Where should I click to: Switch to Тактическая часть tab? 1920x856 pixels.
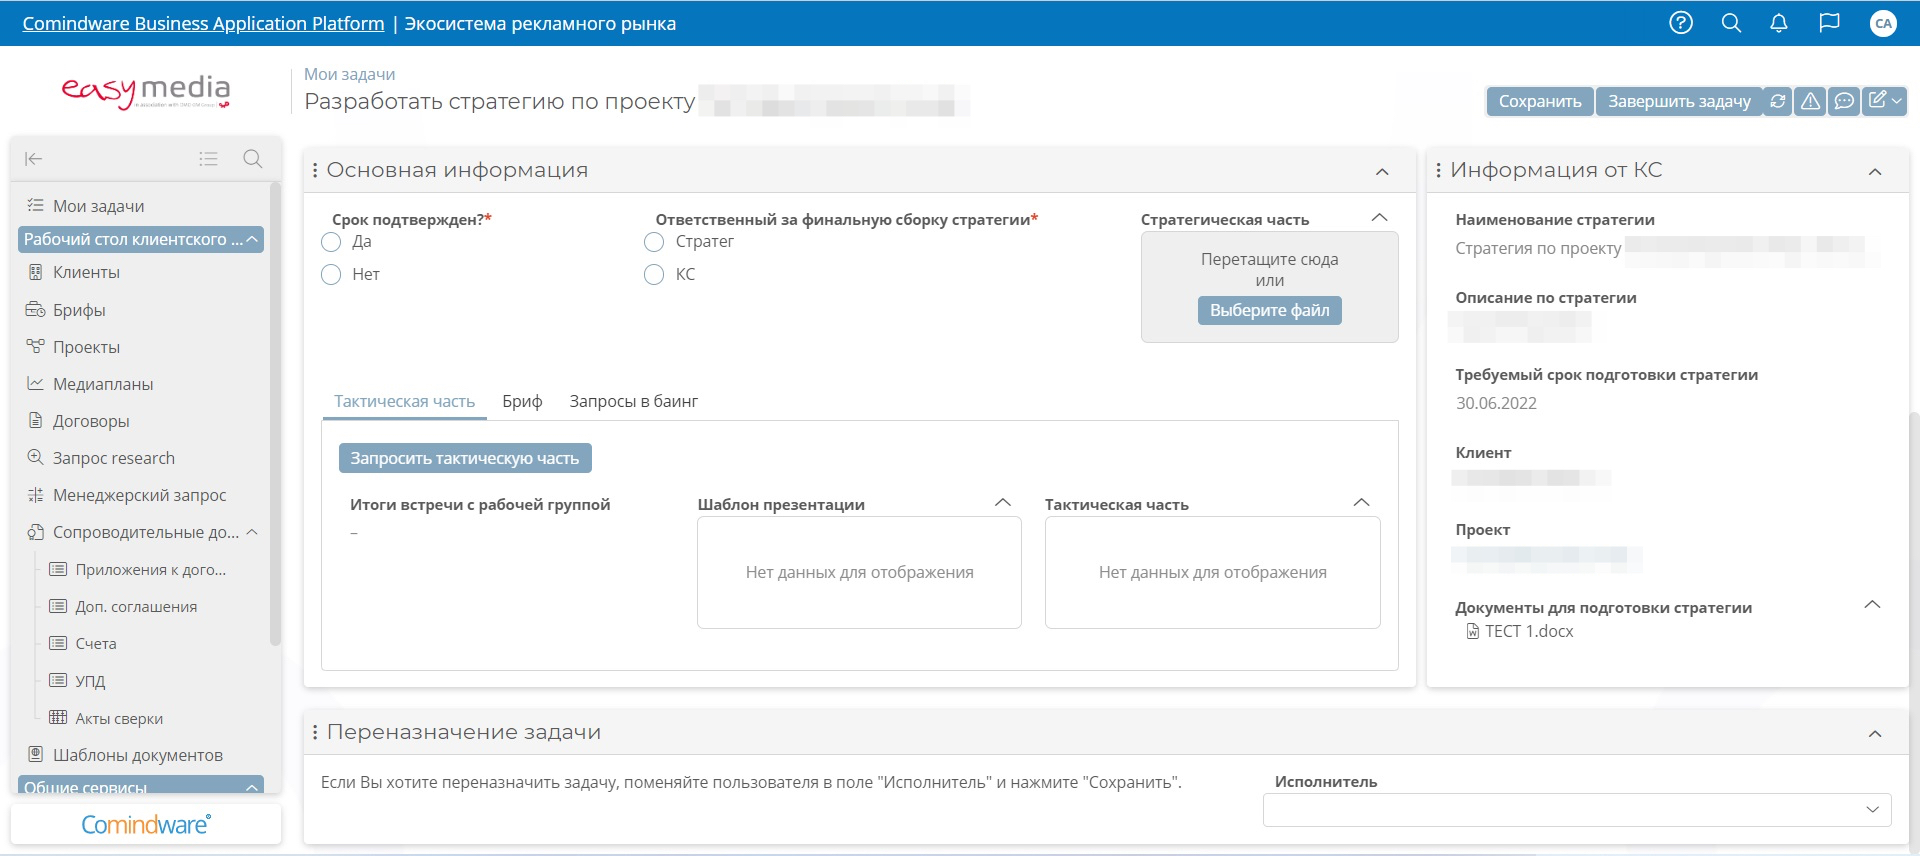coord(404,401)
